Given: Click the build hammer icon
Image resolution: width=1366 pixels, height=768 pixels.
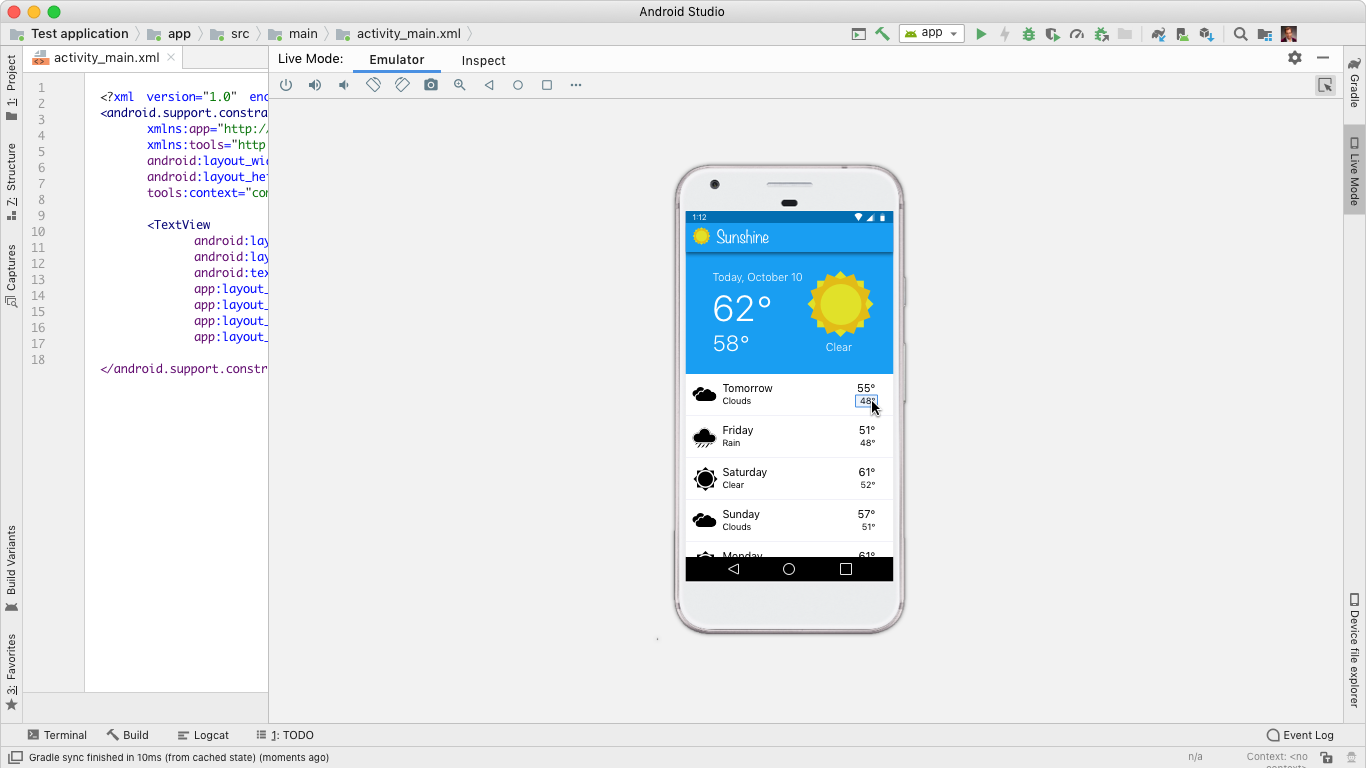Looking at the screenshot, I should [x=882, y=34].
